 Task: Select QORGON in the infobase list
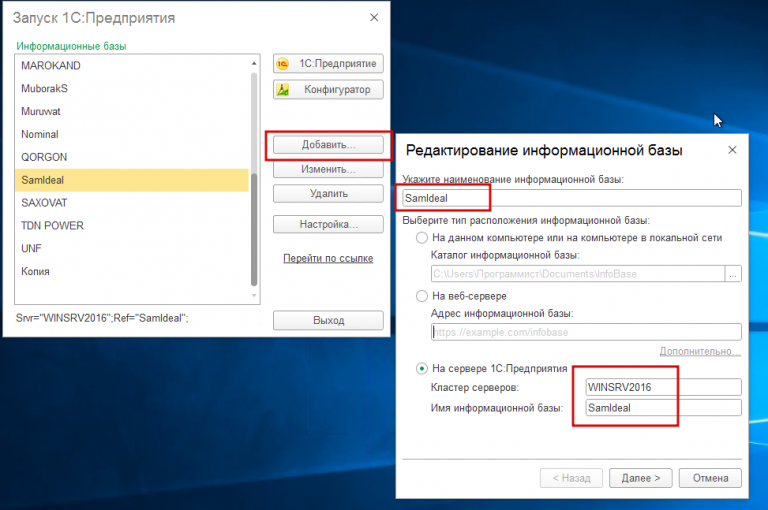coord(132,157)
